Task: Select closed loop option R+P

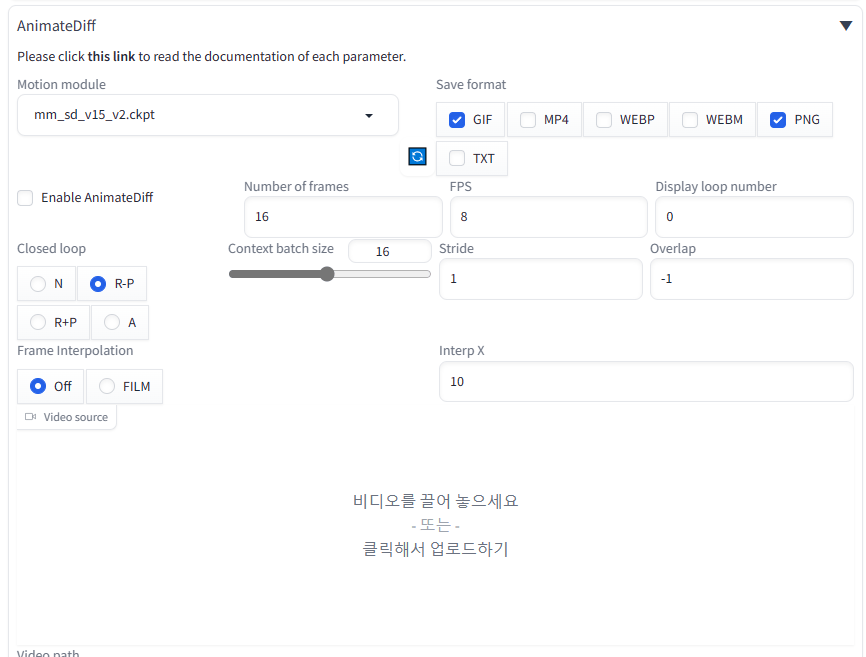Action: tap(38, 322)
